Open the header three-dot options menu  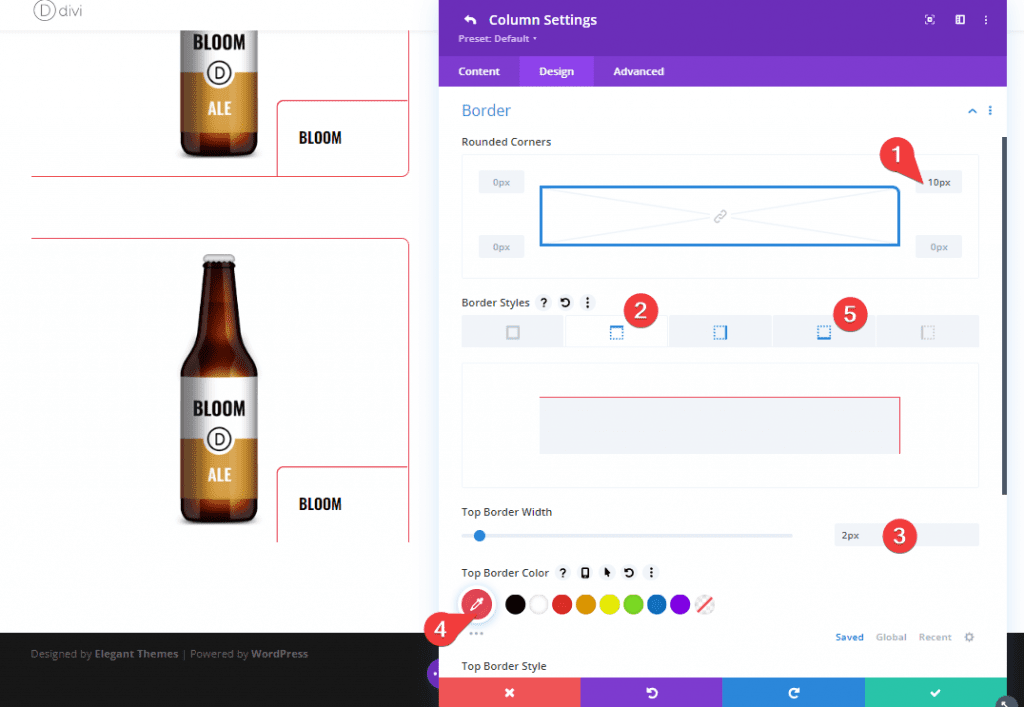pos(985,20)
